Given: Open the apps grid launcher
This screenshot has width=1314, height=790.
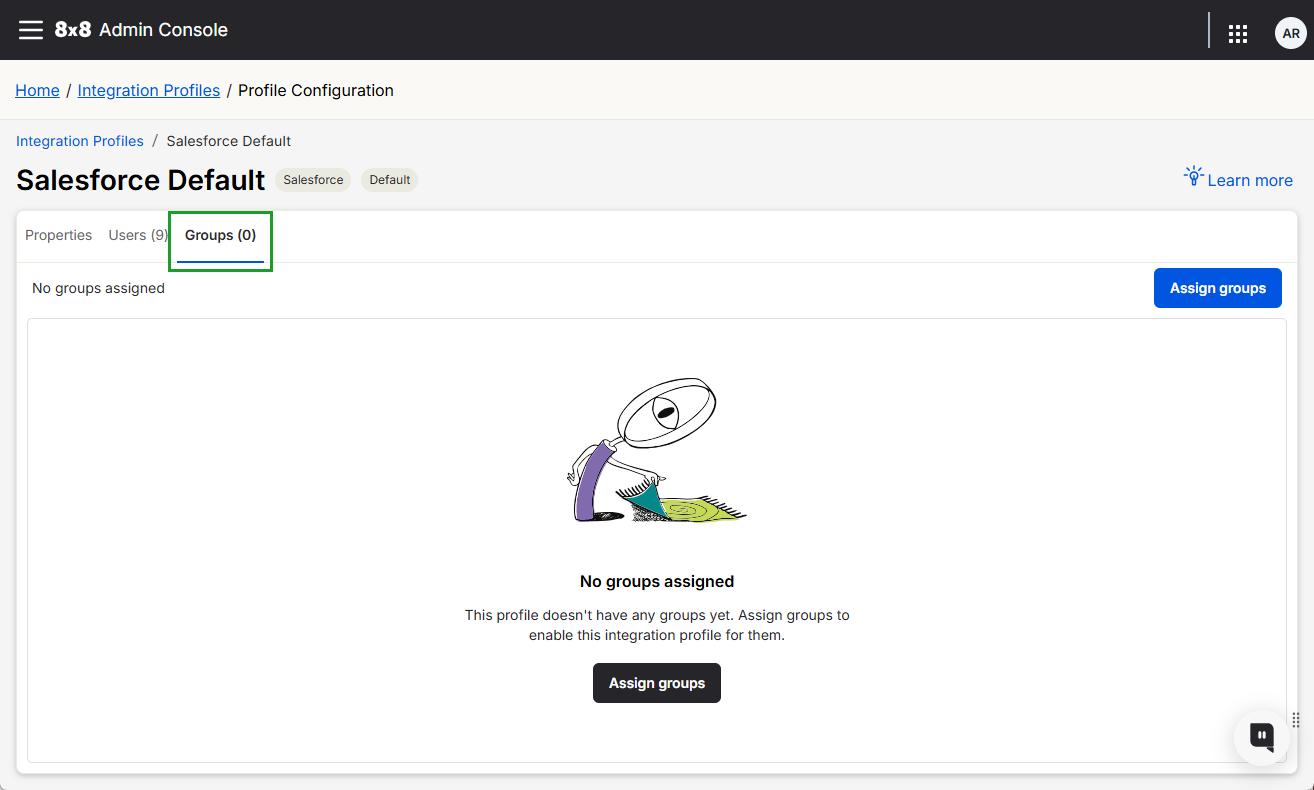Looking at the screenshot, I should click(1238, 34).
